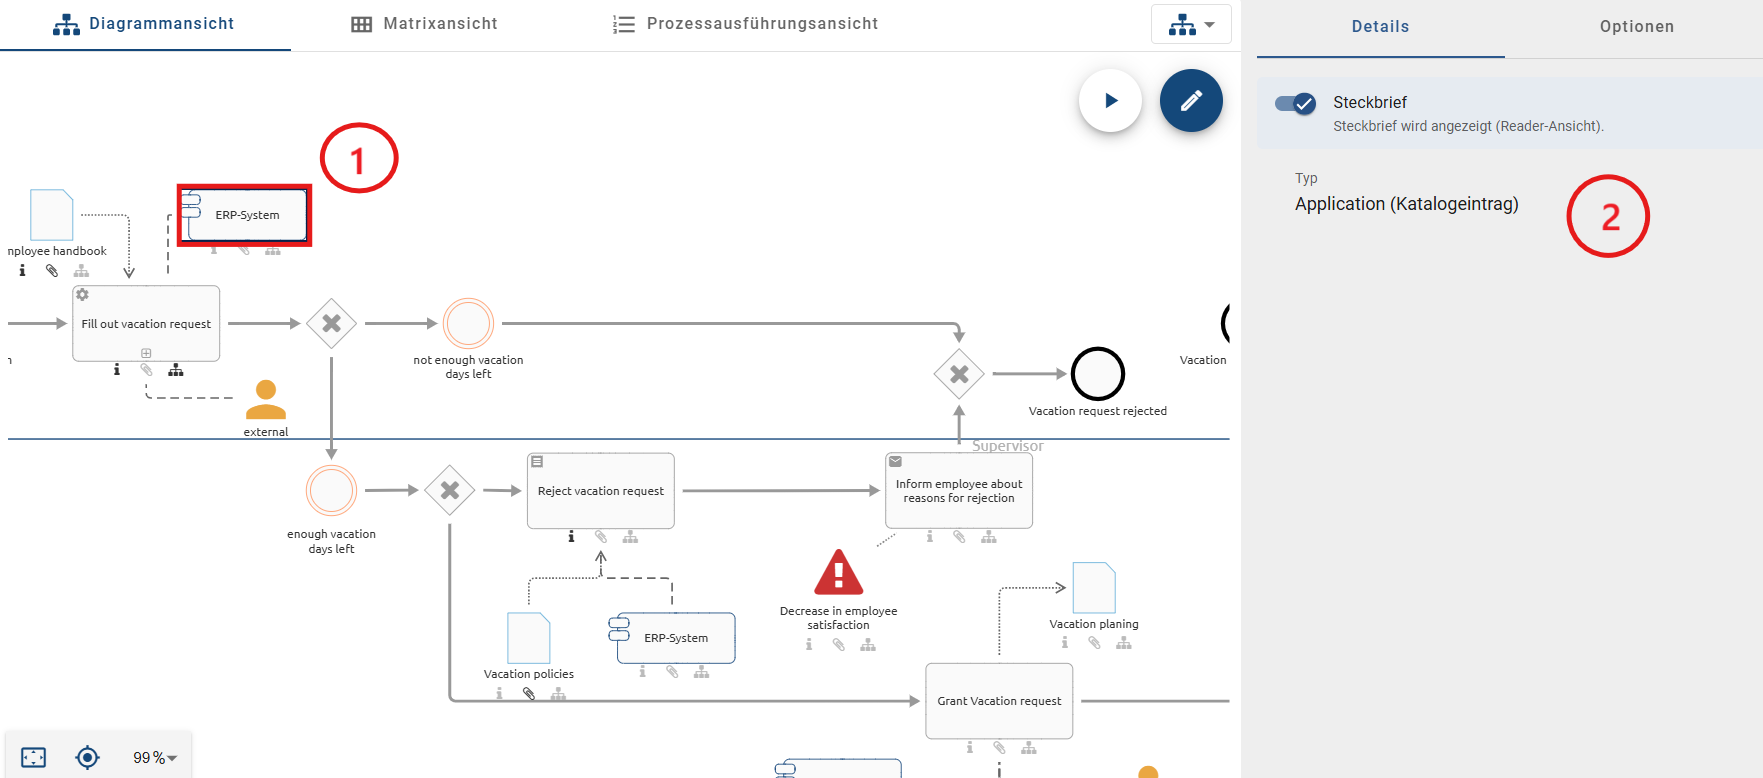The image size is (1763, 778).
Task: Click the fit-to-screen icon
Action: (34, 757)
